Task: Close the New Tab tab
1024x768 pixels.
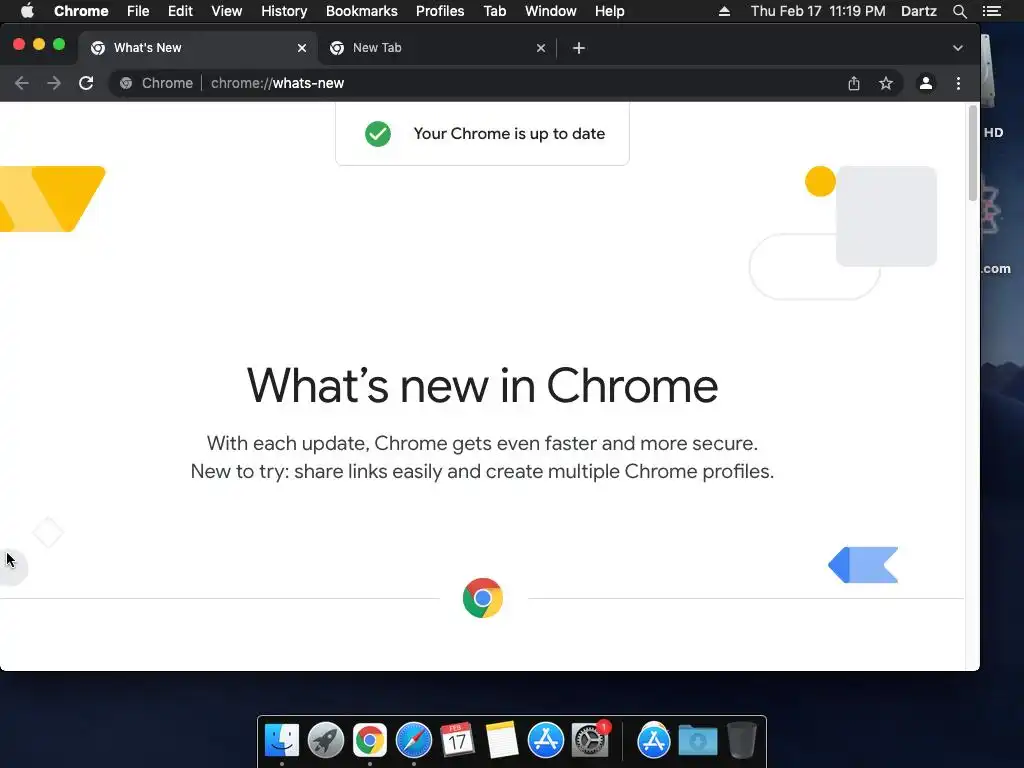Action: [541, 48]
